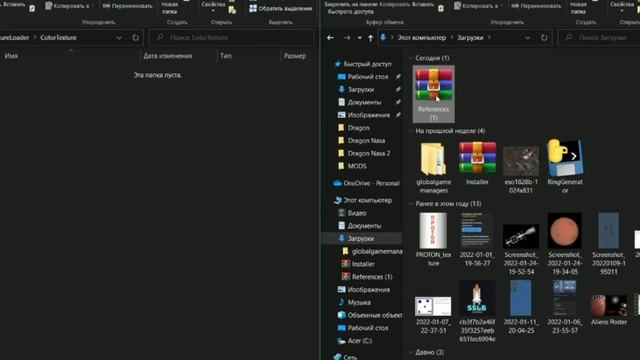This screenshot has width=640, height=360.
Task: Refresh the Downloads window
Action: [x=544, y=38]
